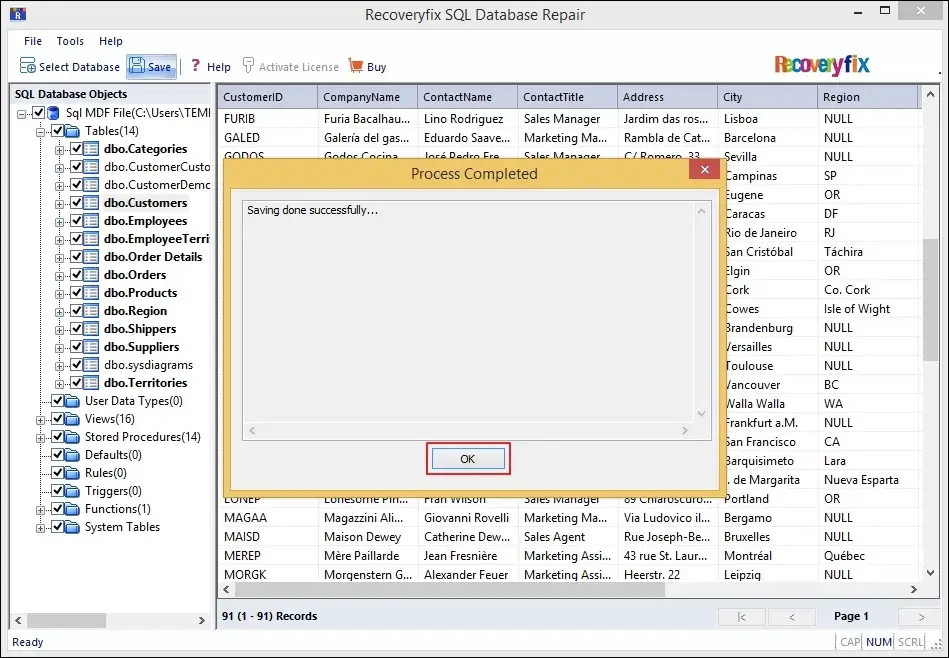949x658 pixels.
Task: Click the Triggers(0) folder icon
Action: point(73,491)
